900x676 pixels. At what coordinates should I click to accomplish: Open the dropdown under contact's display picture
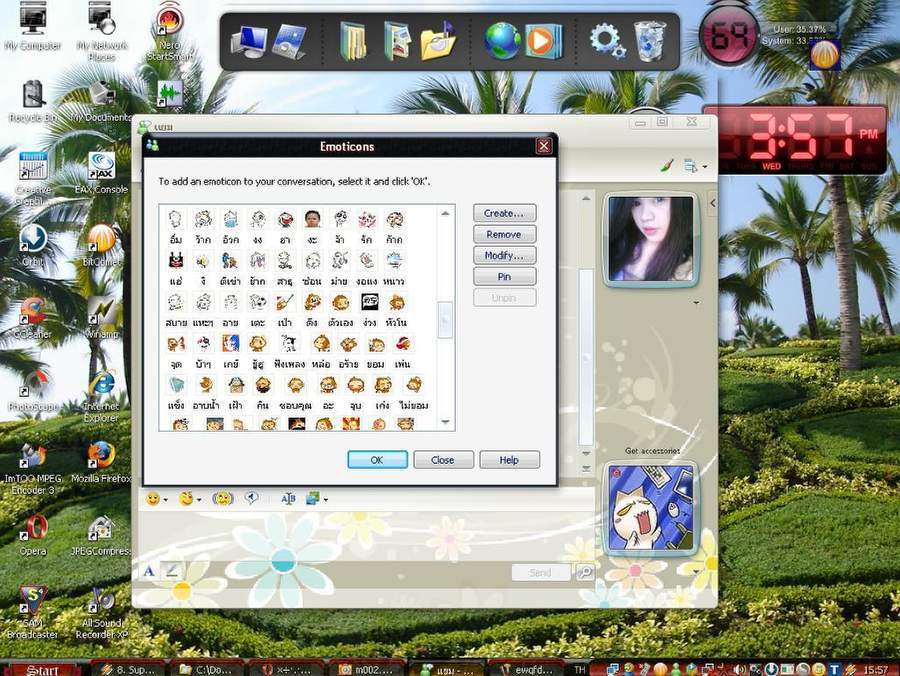tap(697, 302)
